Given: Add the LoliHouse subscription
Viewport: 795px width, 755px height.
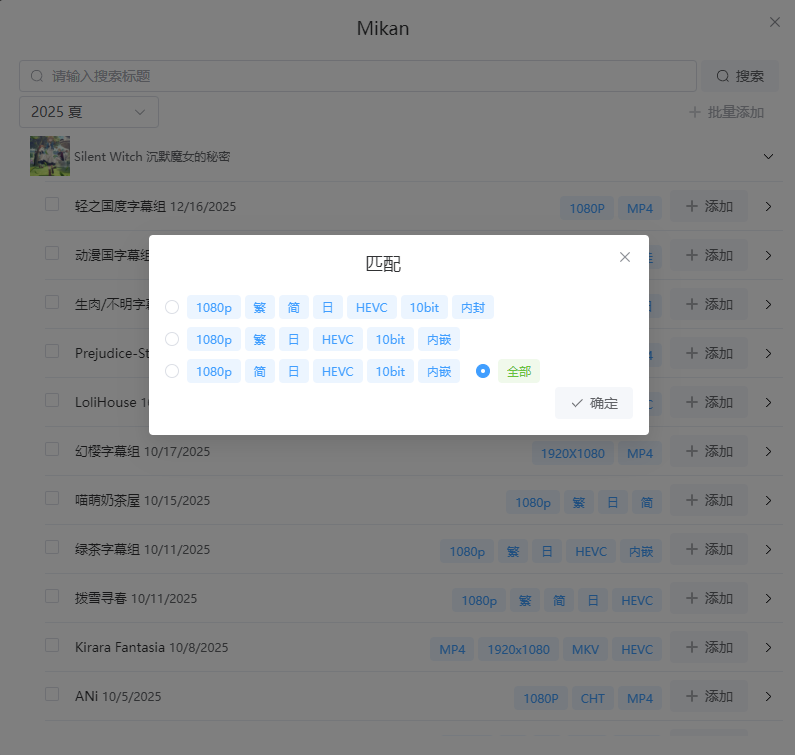Looking at the screenshot, I should [709, 402].
